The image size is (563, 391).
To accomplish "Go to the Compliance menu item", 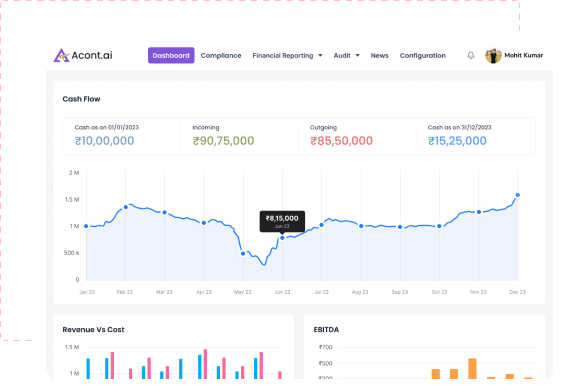I will (x=221, y=56).
